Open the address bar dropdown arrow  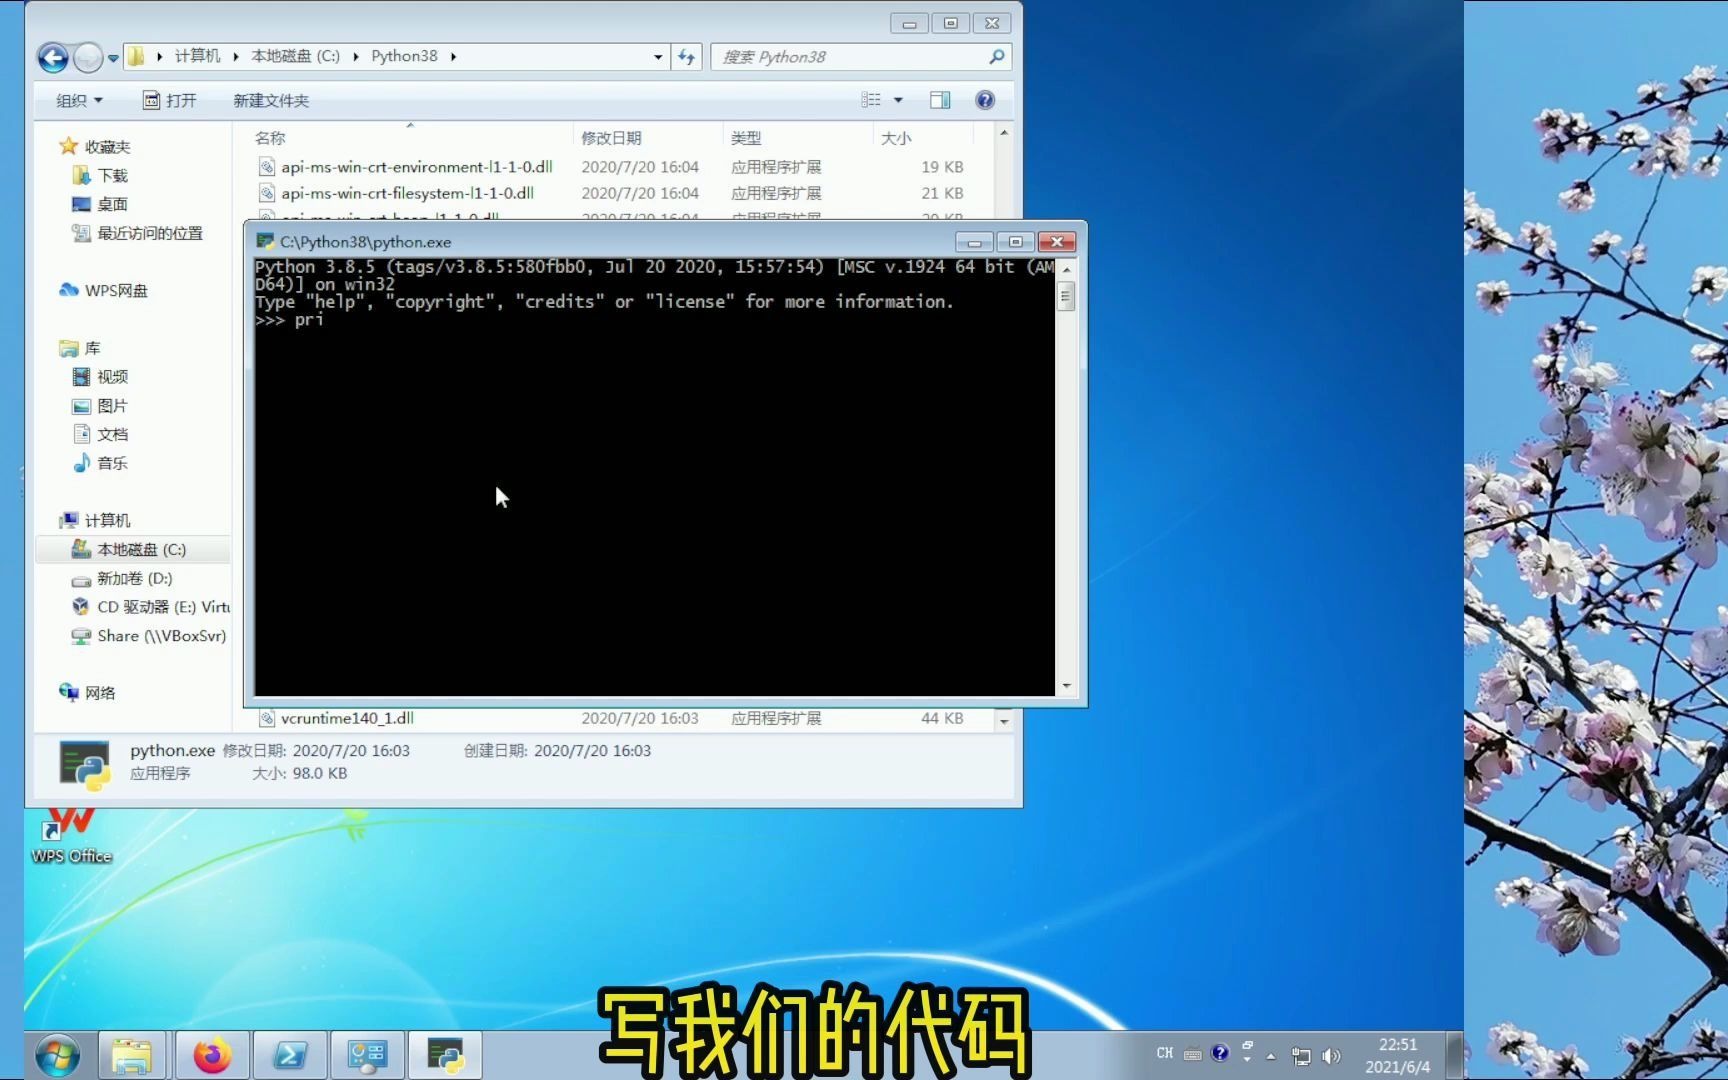click(657, 57)
